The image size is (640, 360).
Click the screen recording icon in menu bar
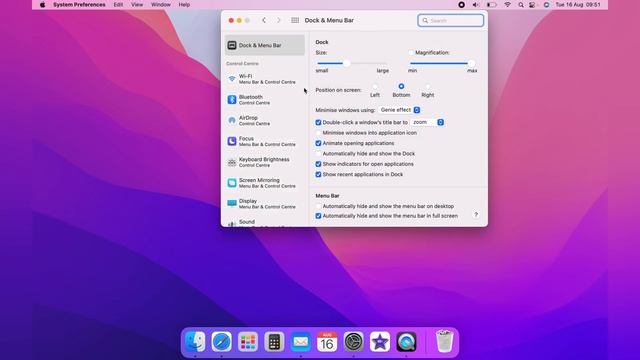pos(461,5)
